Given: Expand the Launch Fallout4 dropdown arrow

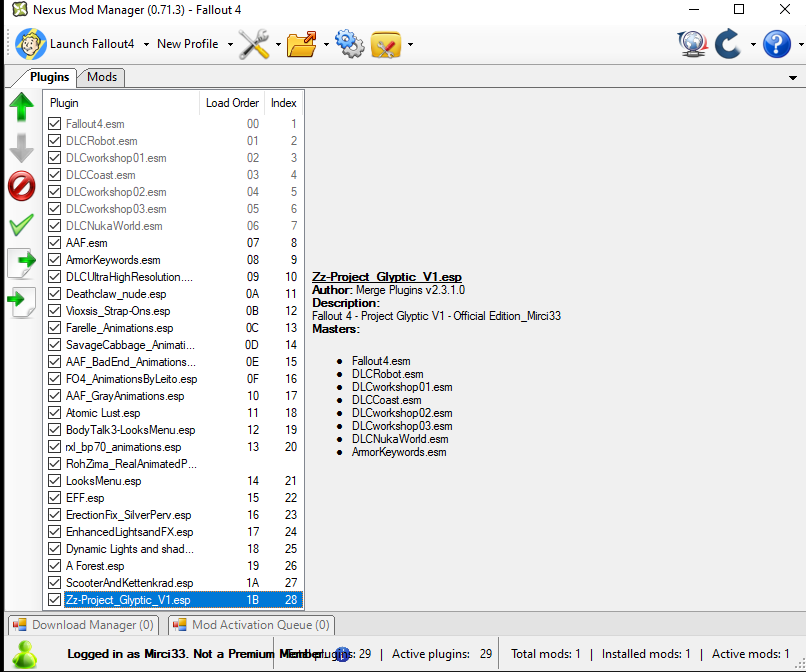Looking at the screenshot, I should 146,45.
